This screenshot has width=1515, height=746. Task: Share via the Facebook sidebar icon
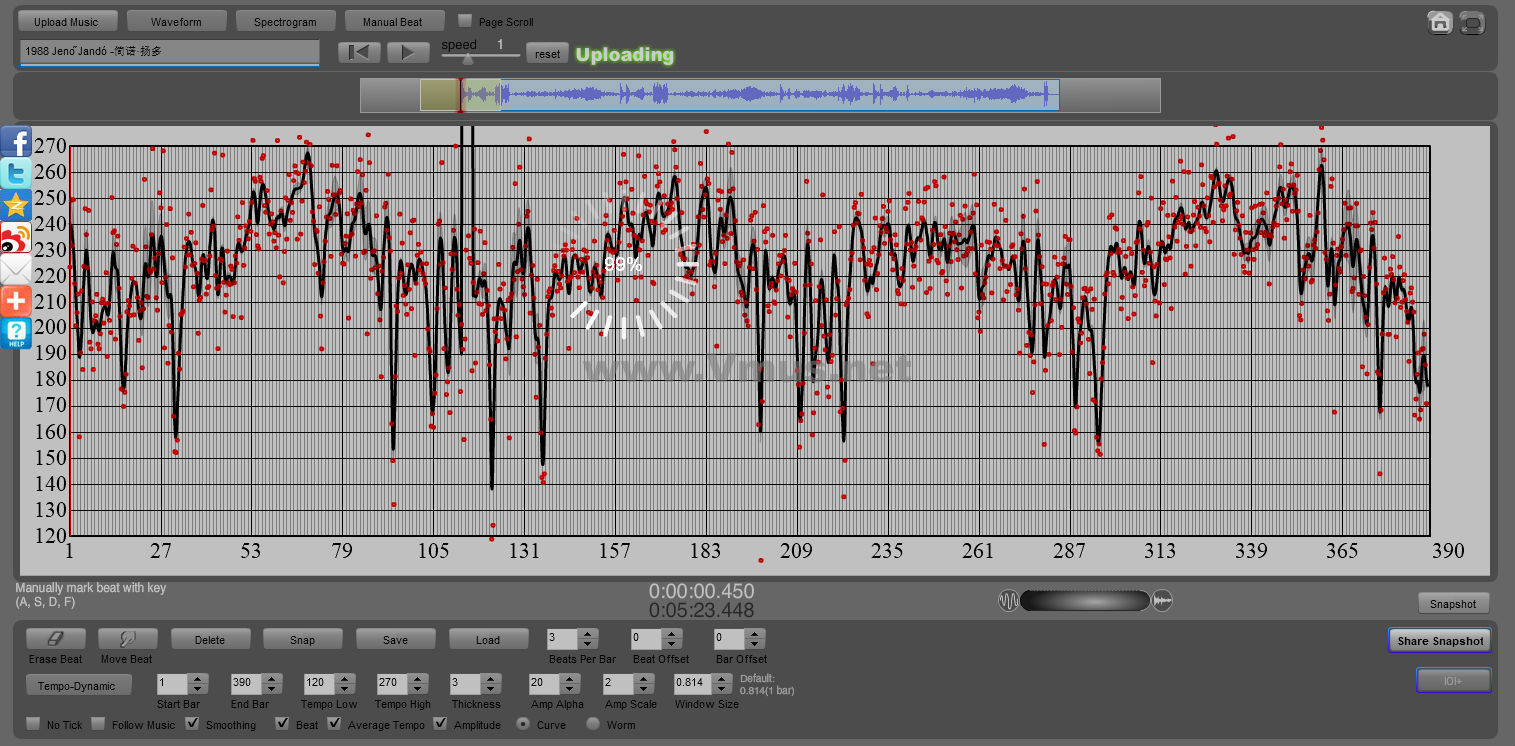tap(16, 143)
